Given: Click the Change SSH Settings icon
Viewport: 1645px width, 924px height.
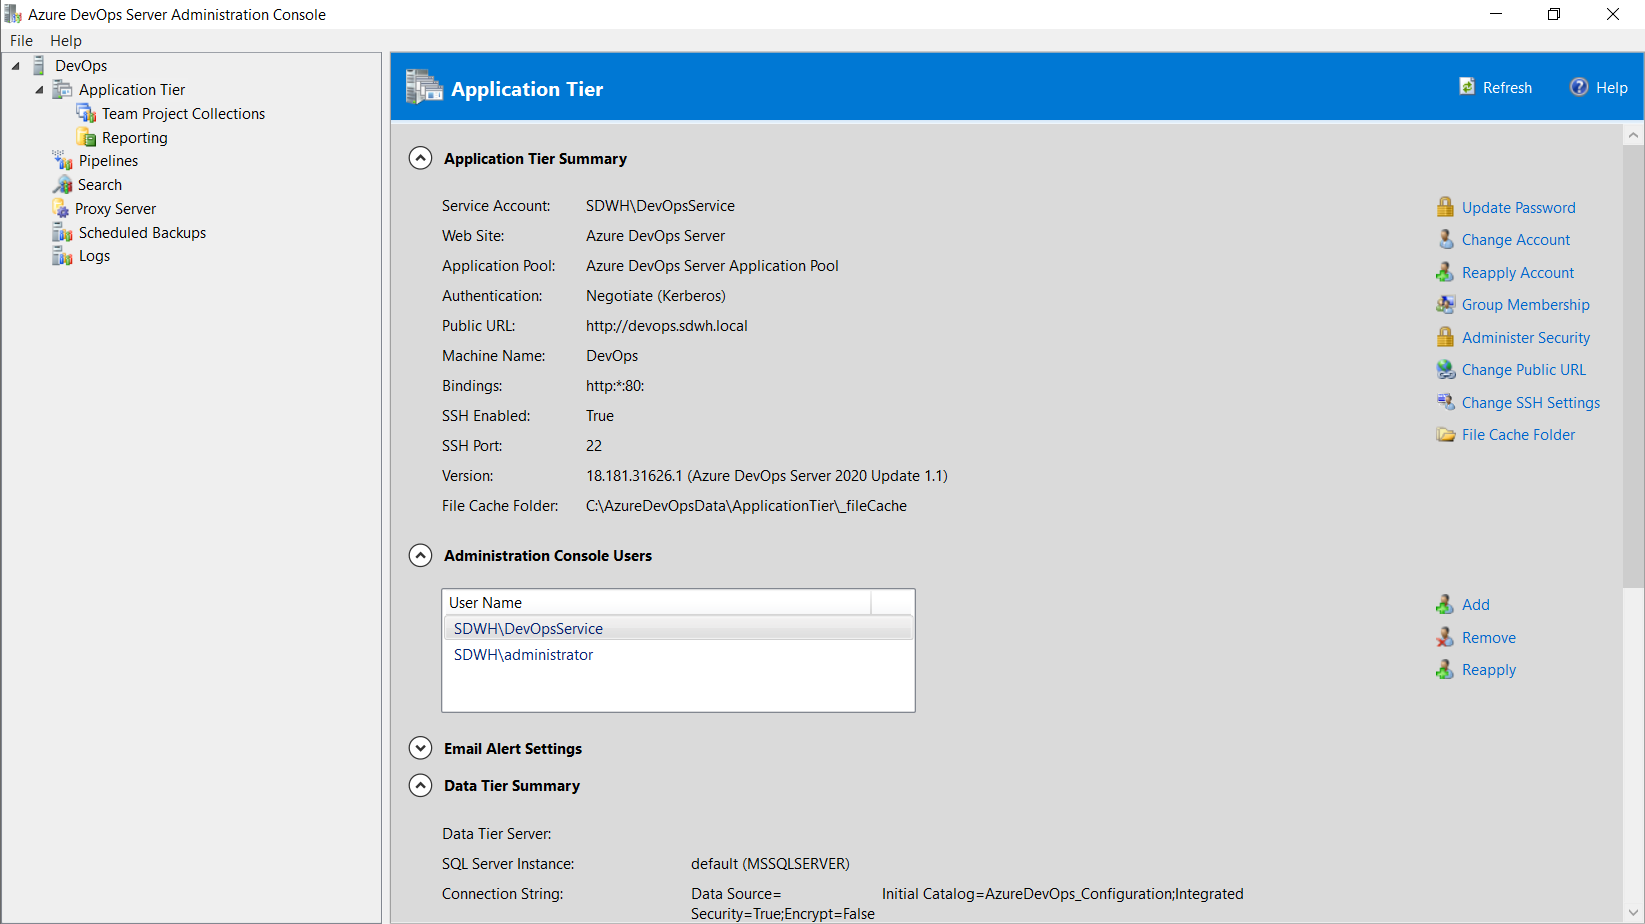Looking at the screenshot, I should (x=1445, y=402).
